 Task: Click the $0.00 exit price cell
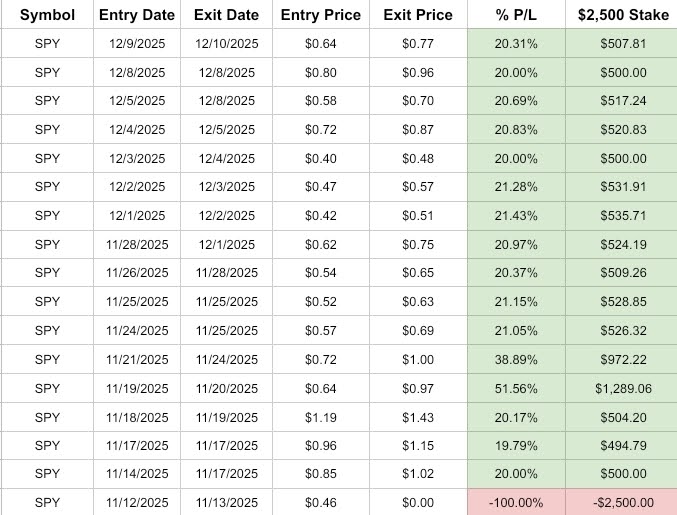click(x=417, y=502)
